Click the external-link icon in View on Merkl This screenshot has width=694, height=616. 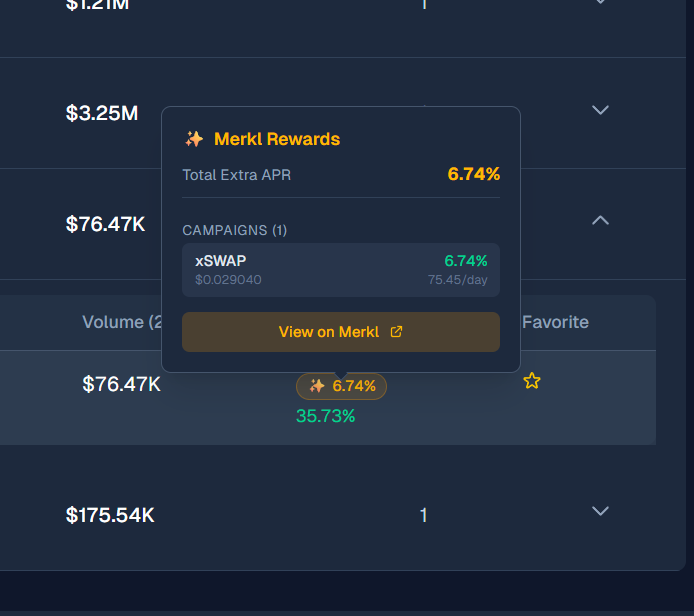coord(396,332)
